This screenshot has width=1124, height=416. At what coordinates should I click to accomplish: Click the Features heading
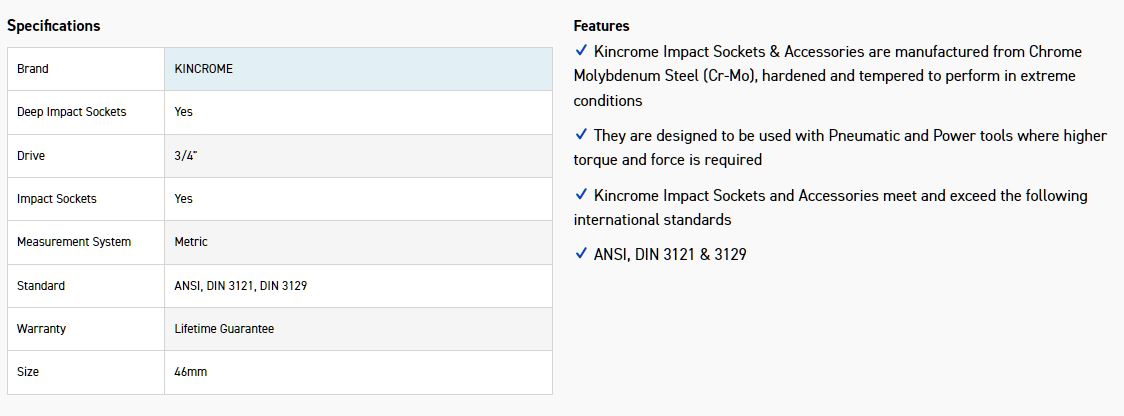pyautogui.click(x=601, y=26)
